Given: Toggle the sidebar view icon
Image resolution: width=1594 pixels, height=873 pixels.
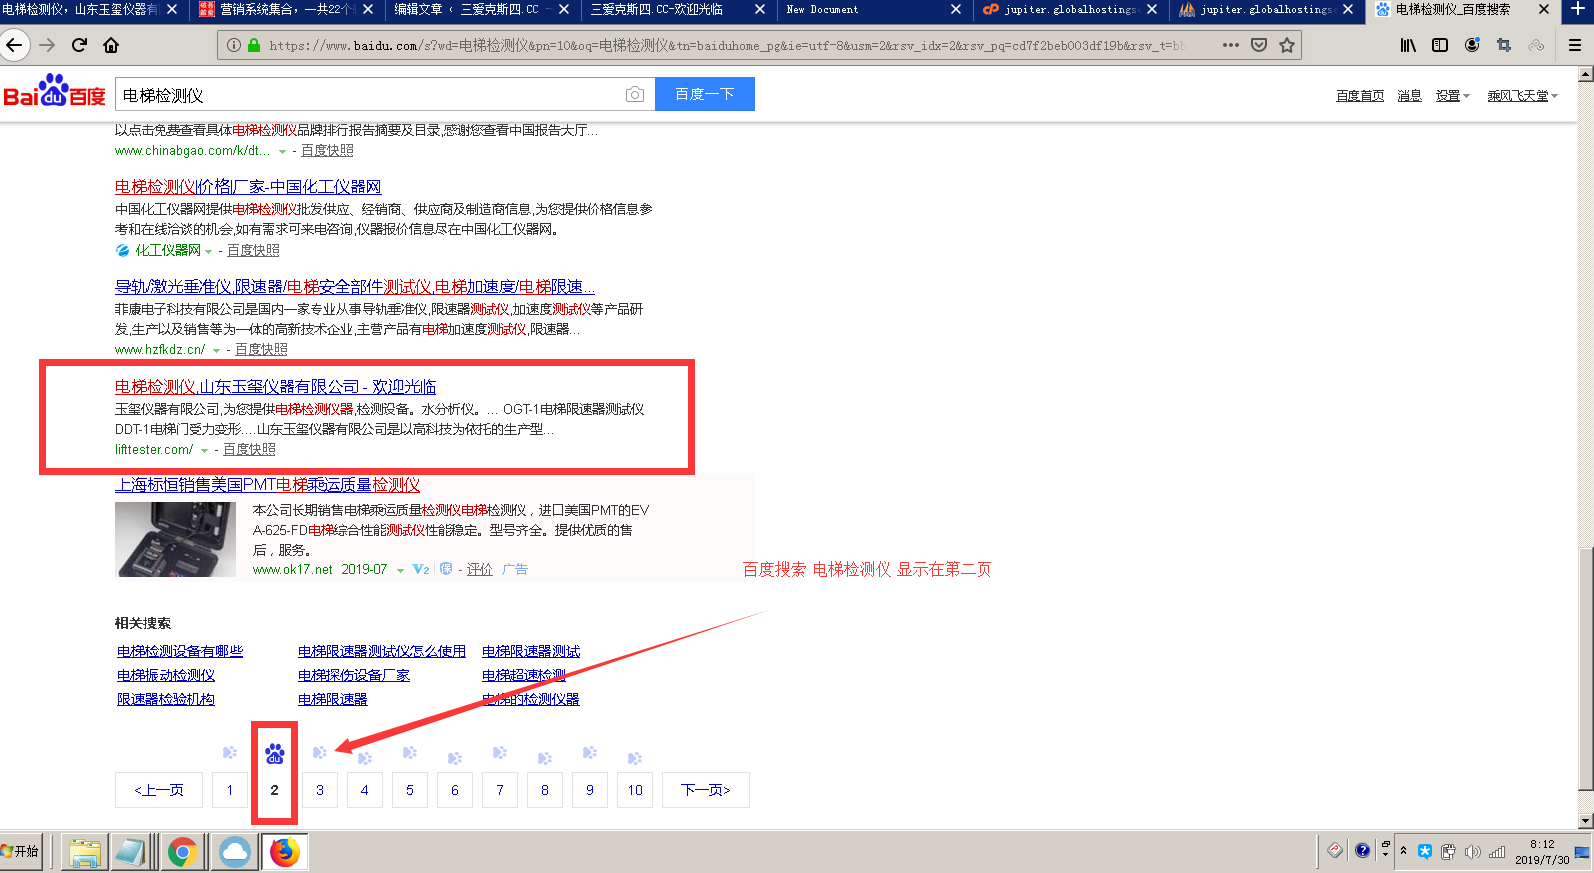Looking at the screenshot, I should [1440, 45].
